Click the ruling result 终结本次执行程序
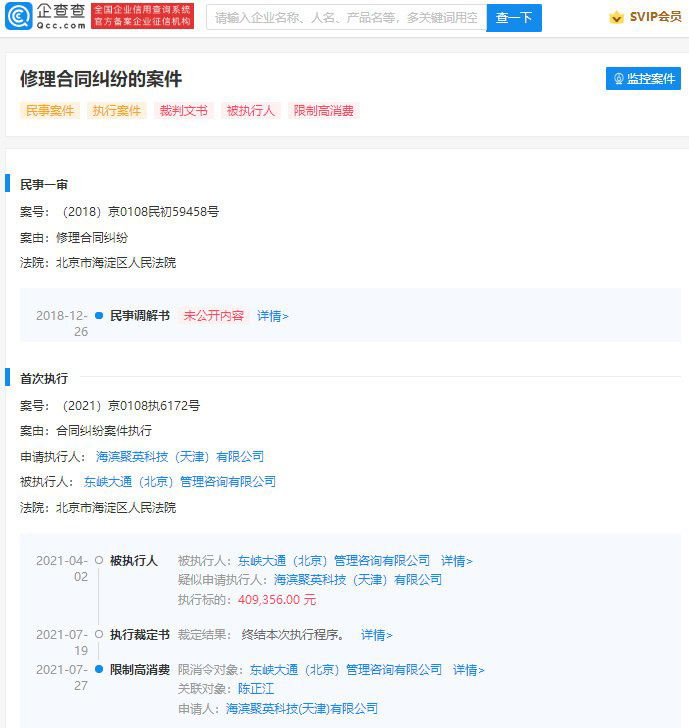 tap(293, 635)
